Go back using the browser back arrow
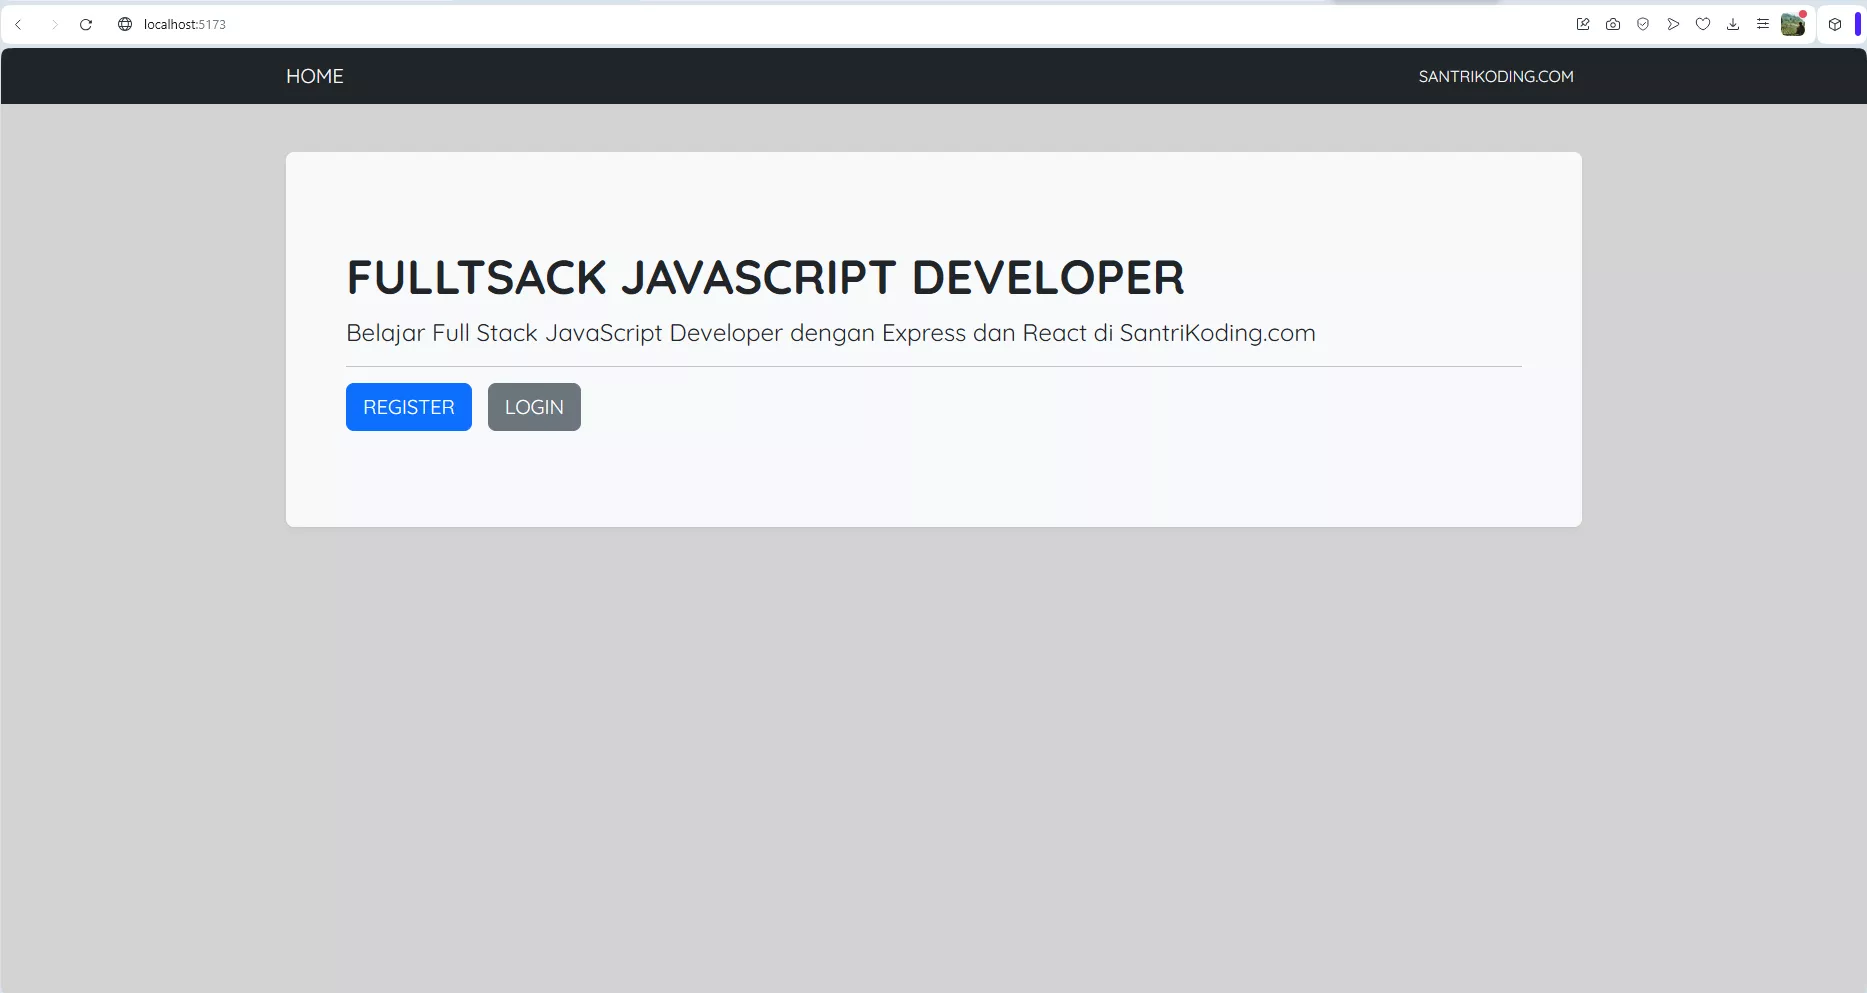The image size is (1867, 993). click(18, 24)
